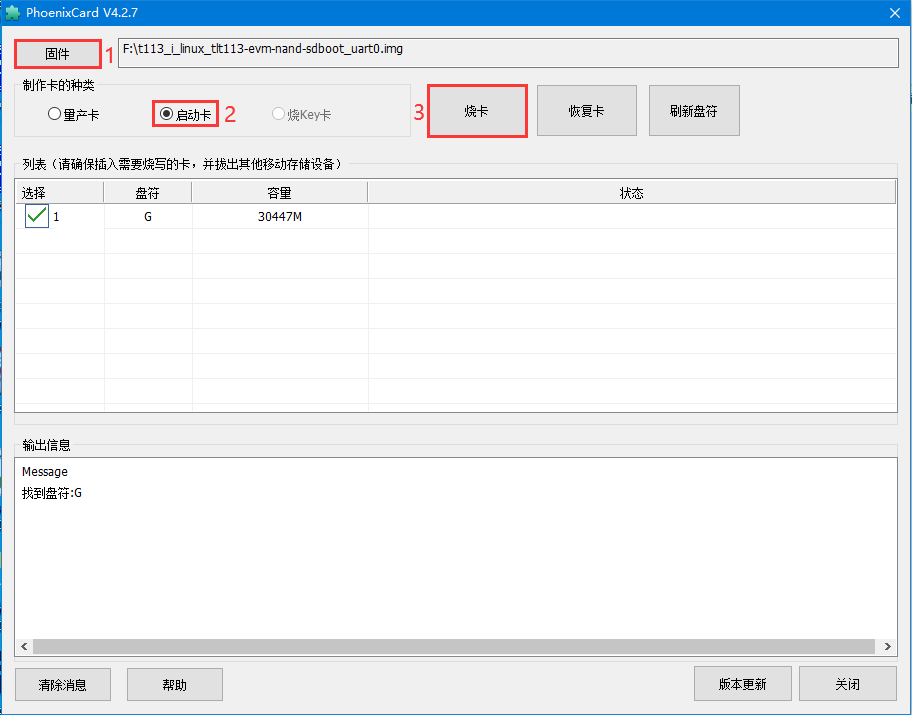Toggle the checkbox for drive row 1
Screen dimensions: 912x715
click(x=37, y=216)
